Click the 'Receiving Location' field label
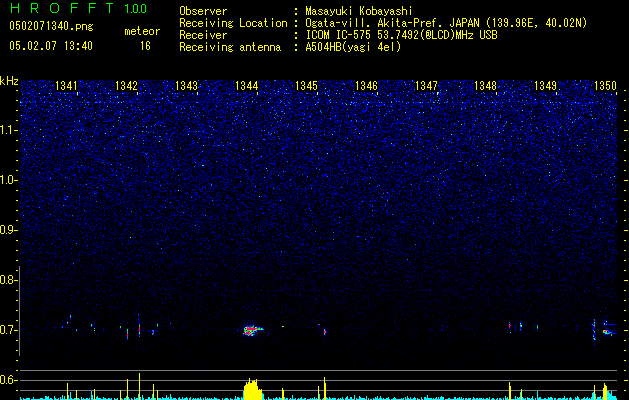This screenshot has height=400, width=629. click(233, 23)
